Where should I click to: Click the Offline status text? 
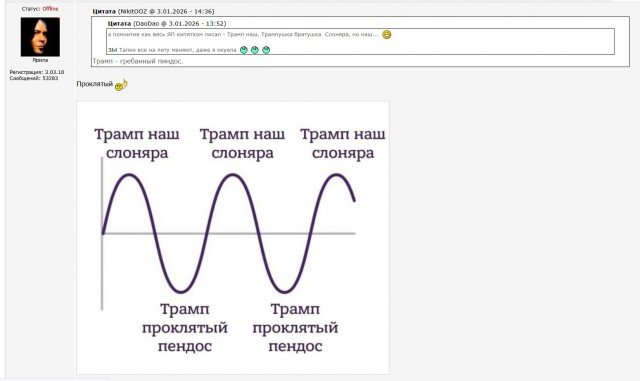point(50,9)
